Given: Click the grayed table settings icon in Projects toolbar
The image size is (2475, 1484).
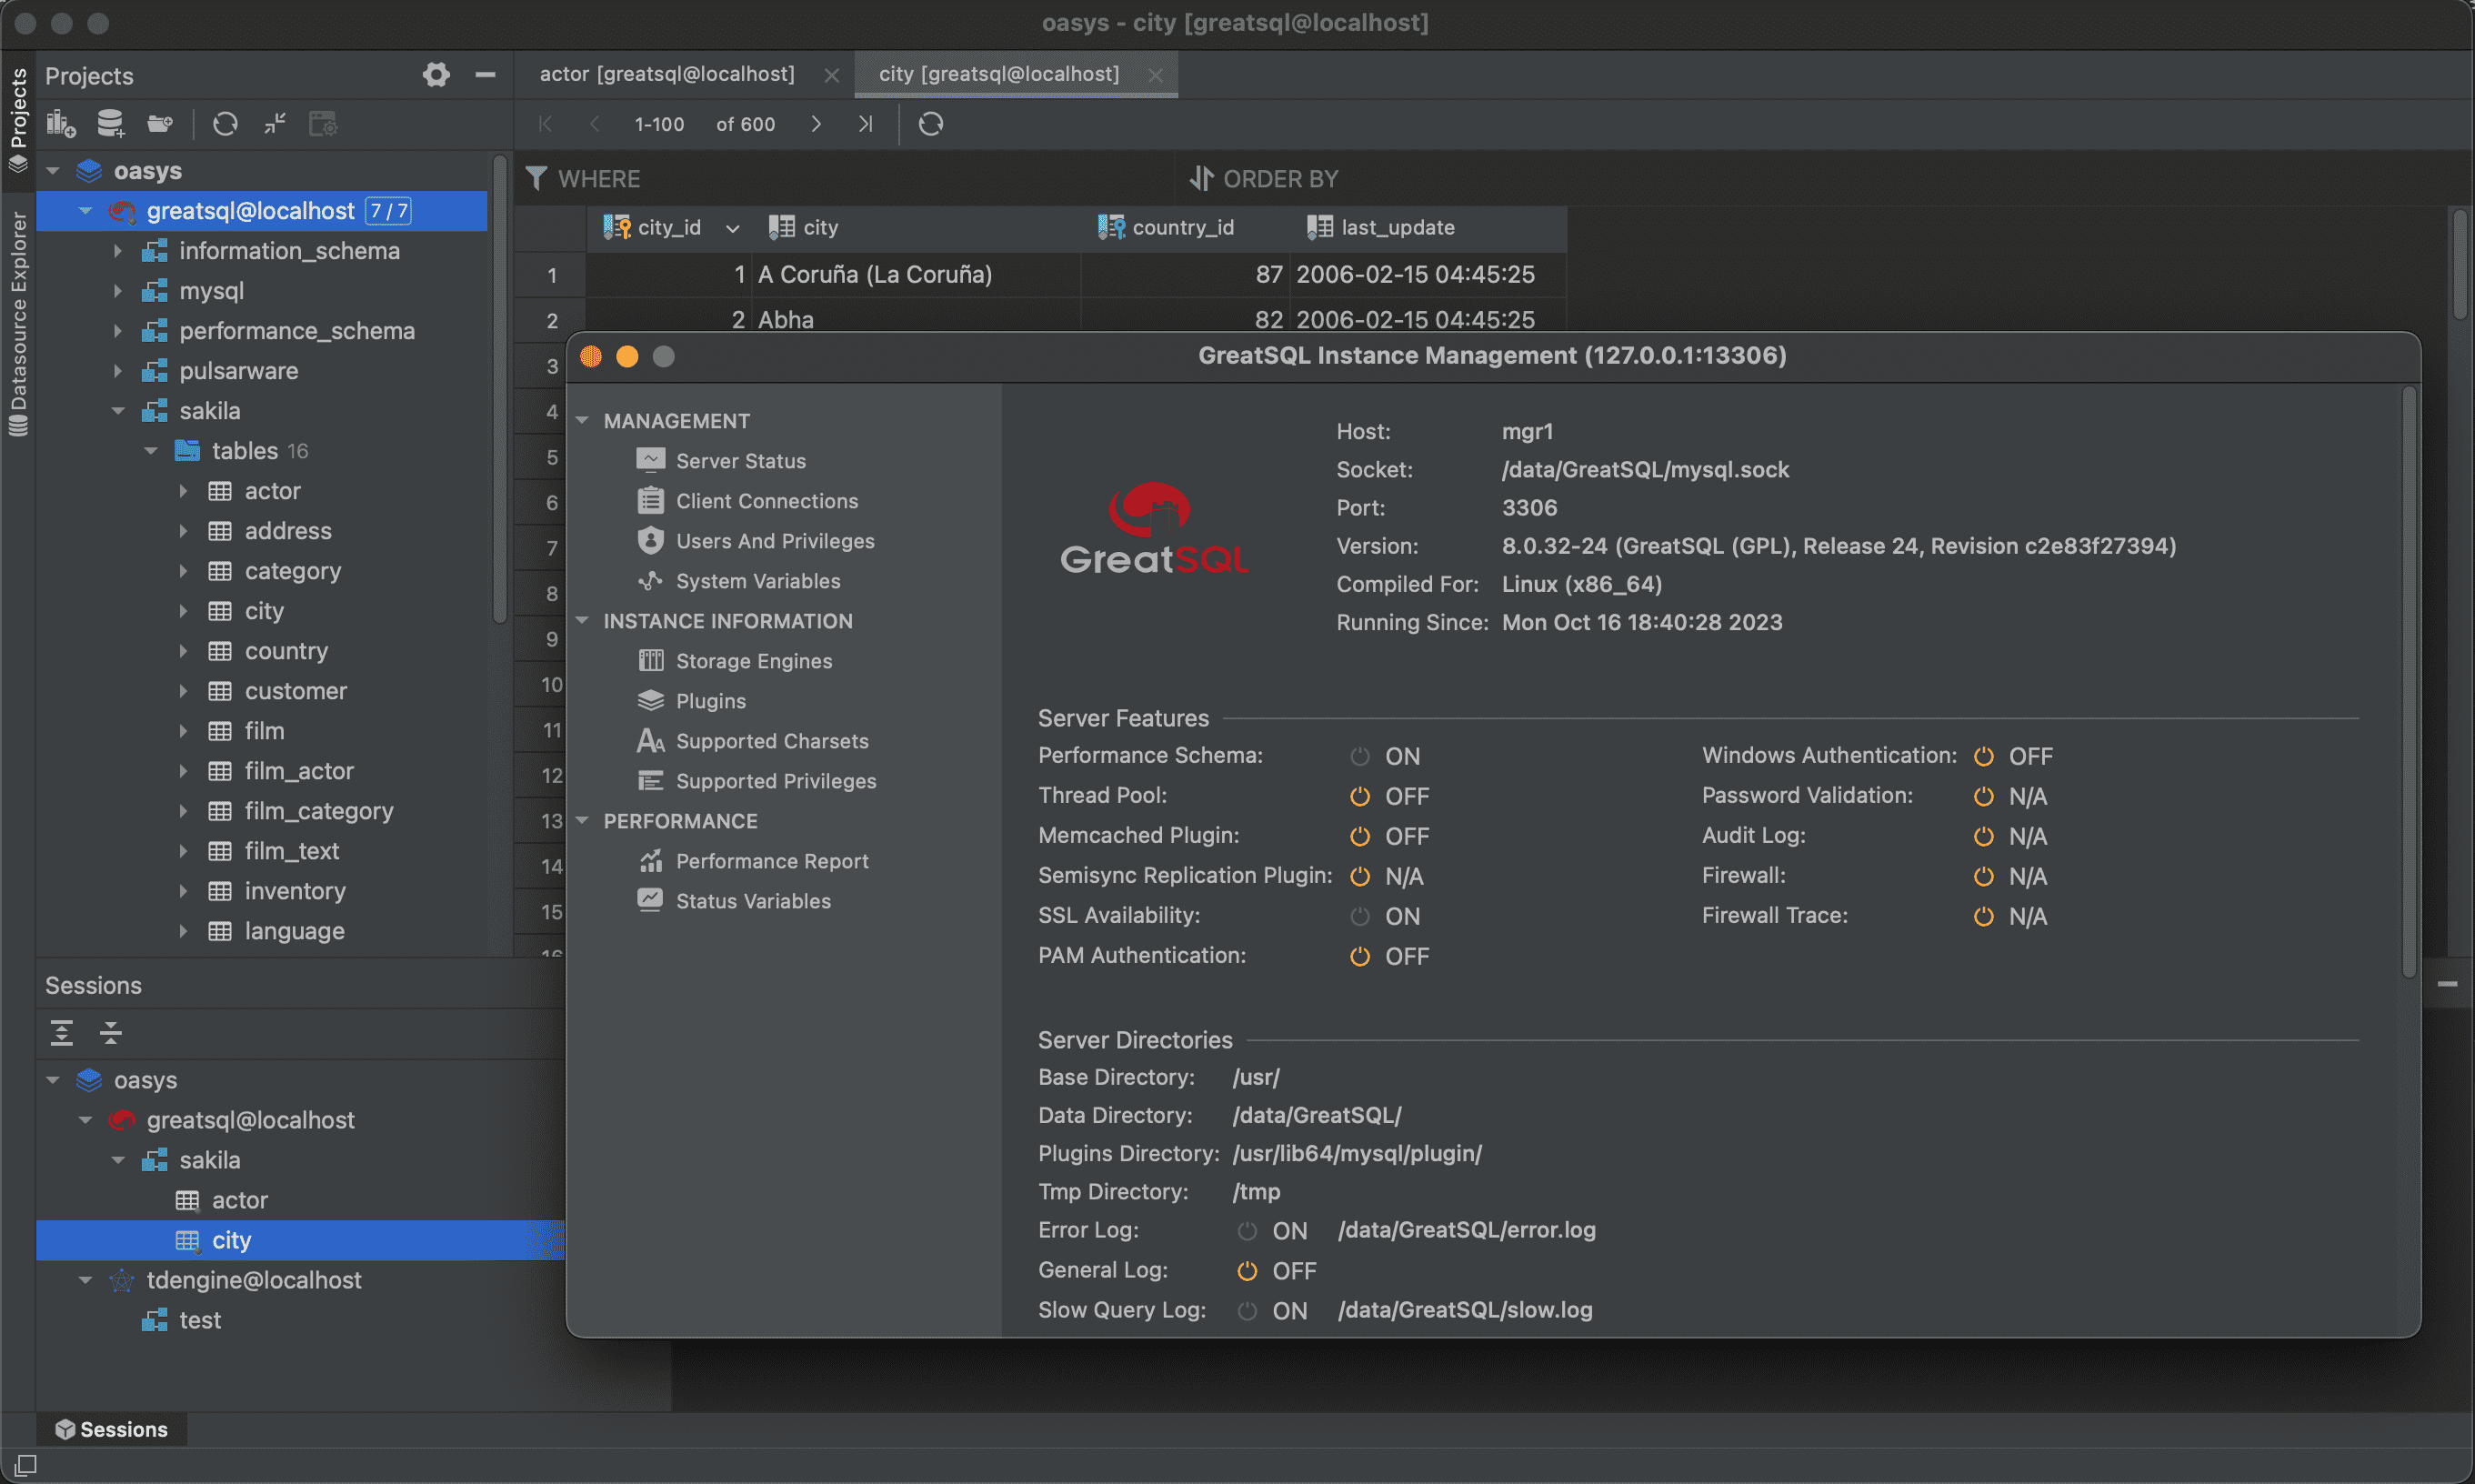Looking at the screenshot, I should (x=323, y=124).
